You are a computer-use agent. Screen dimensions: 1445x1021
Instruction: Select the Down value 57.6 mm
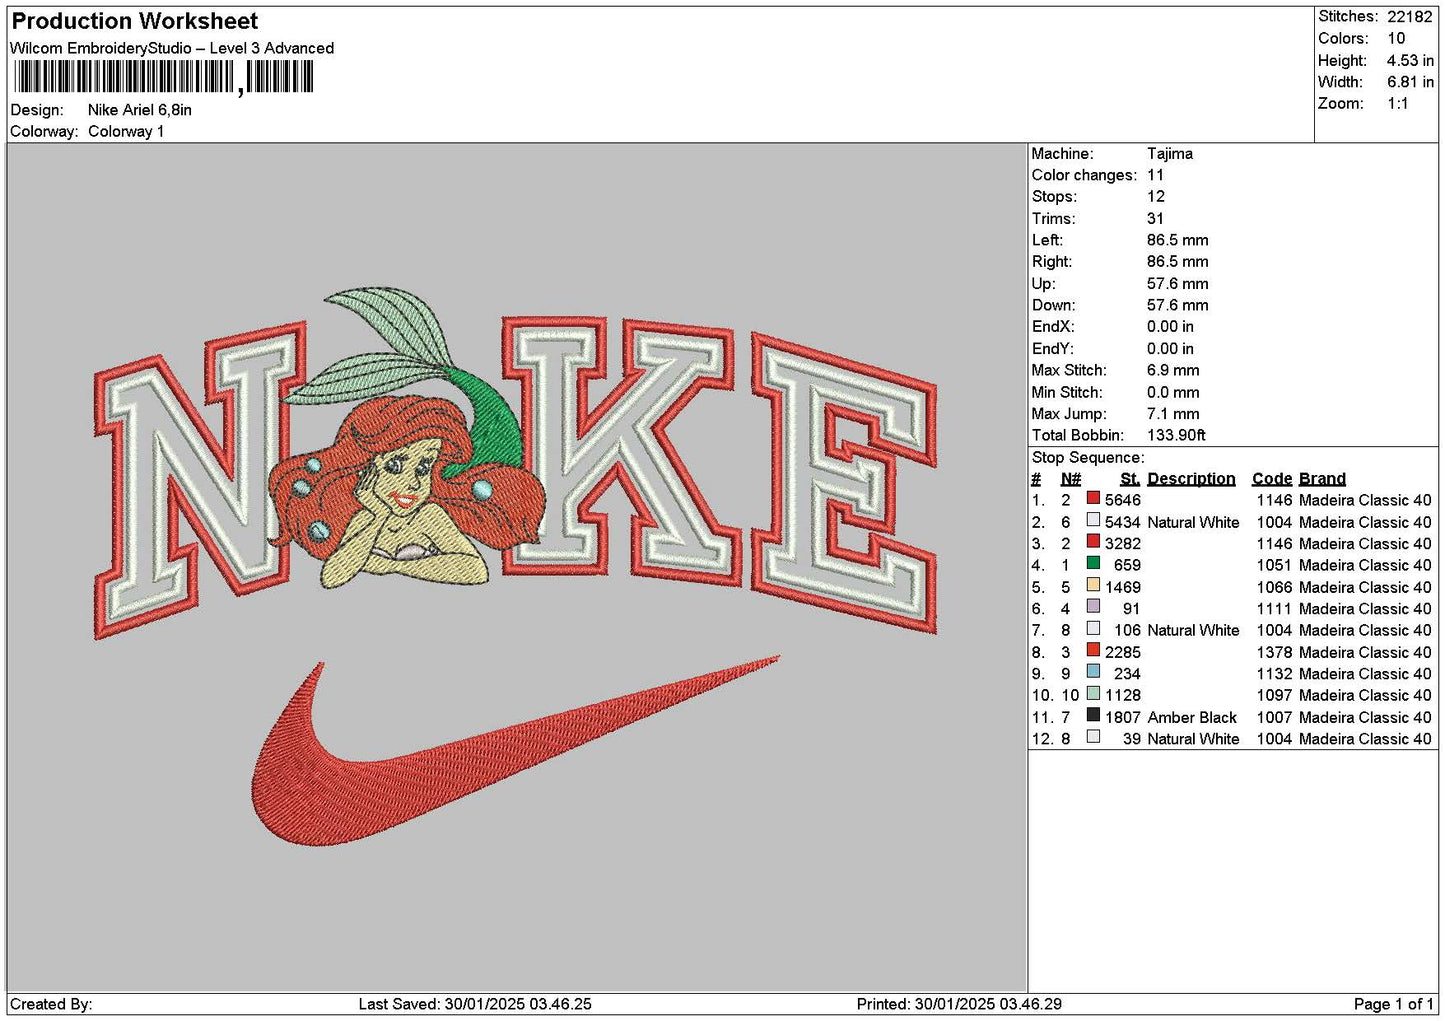[x=1178, y=305]
